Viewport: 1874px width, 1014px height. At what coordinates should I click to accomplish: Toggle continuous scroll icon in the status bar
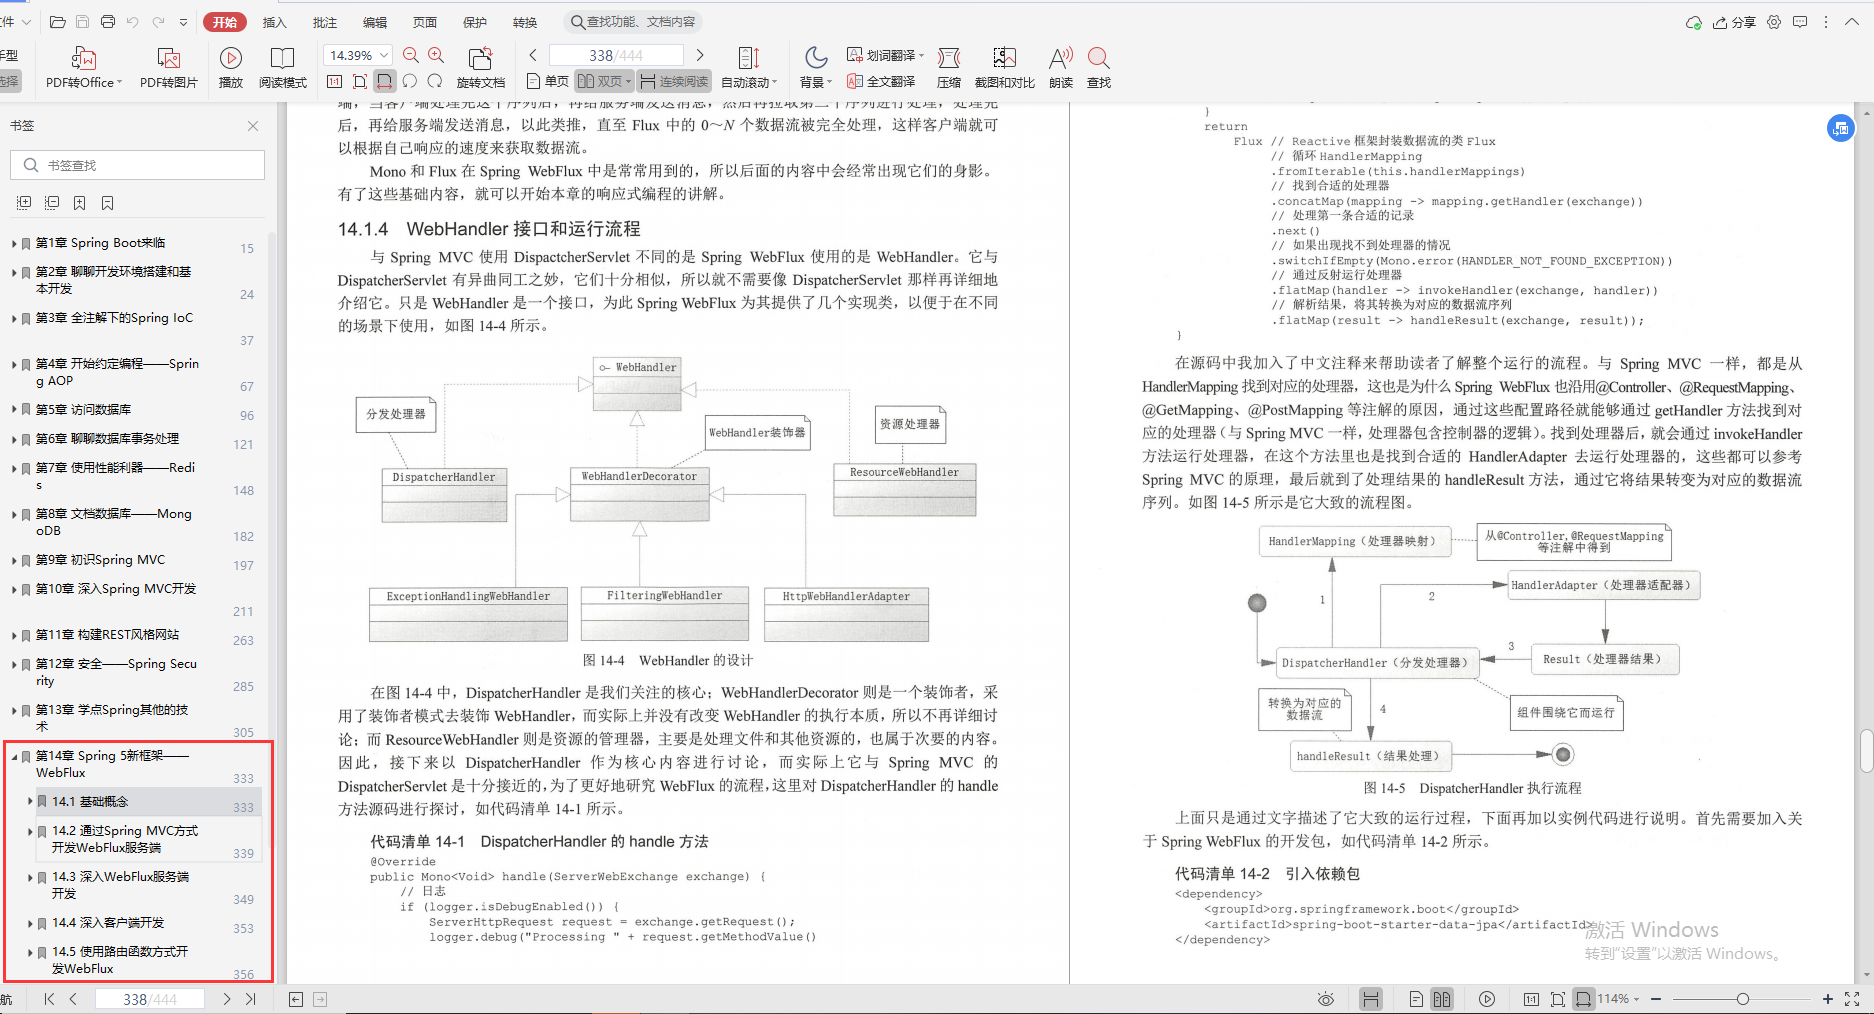1371,999
